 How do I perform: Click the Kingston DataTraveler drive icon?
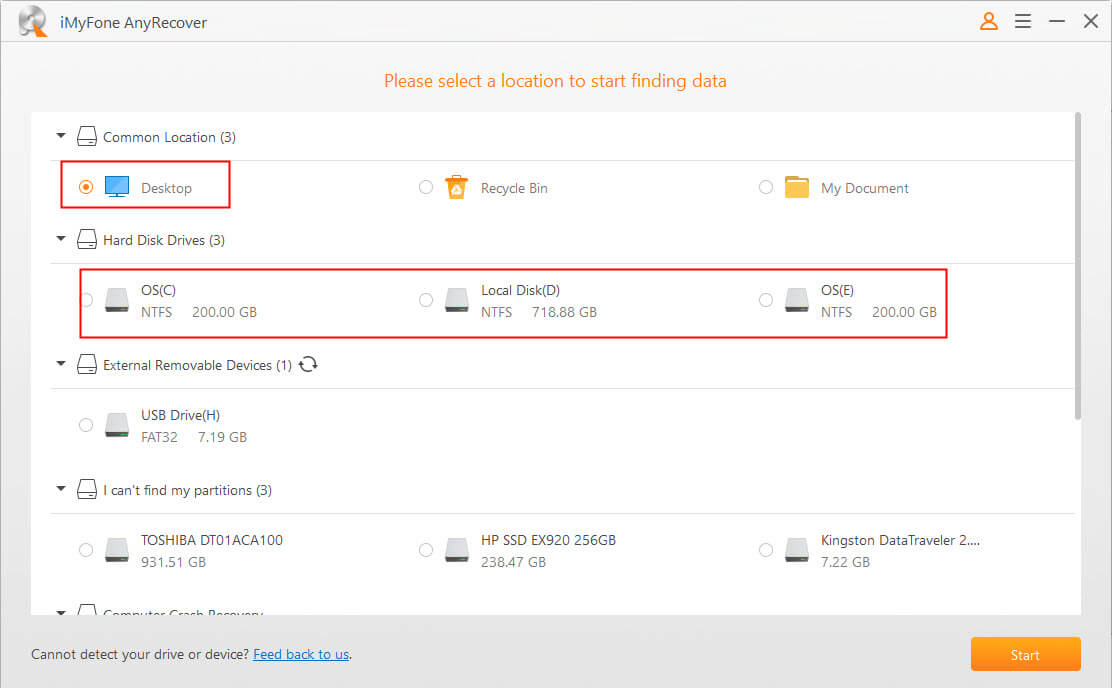point(797,550)
